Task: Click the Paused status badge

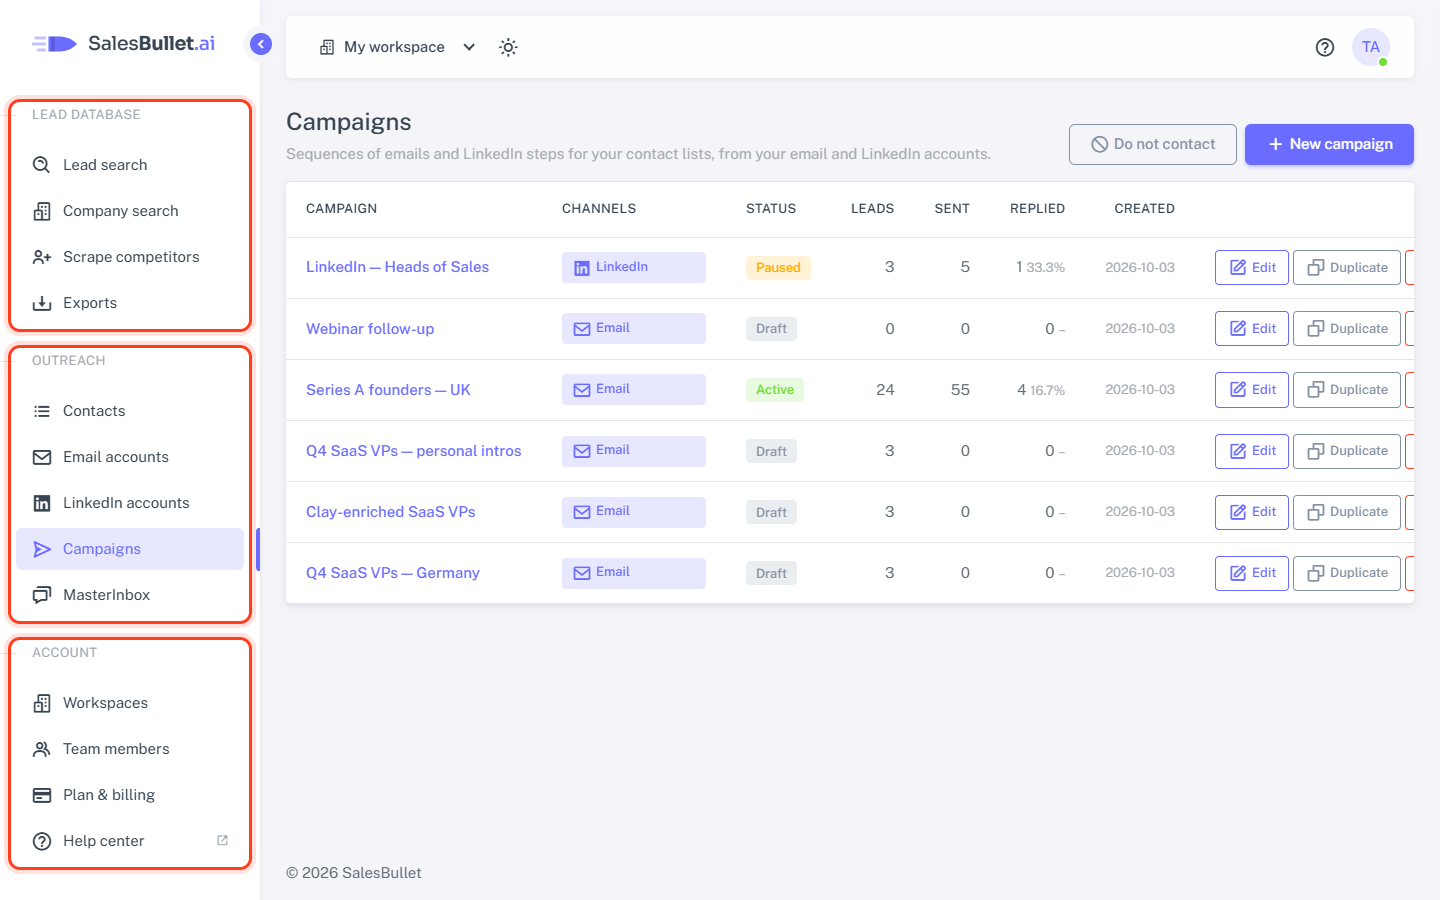Action: 778,267
